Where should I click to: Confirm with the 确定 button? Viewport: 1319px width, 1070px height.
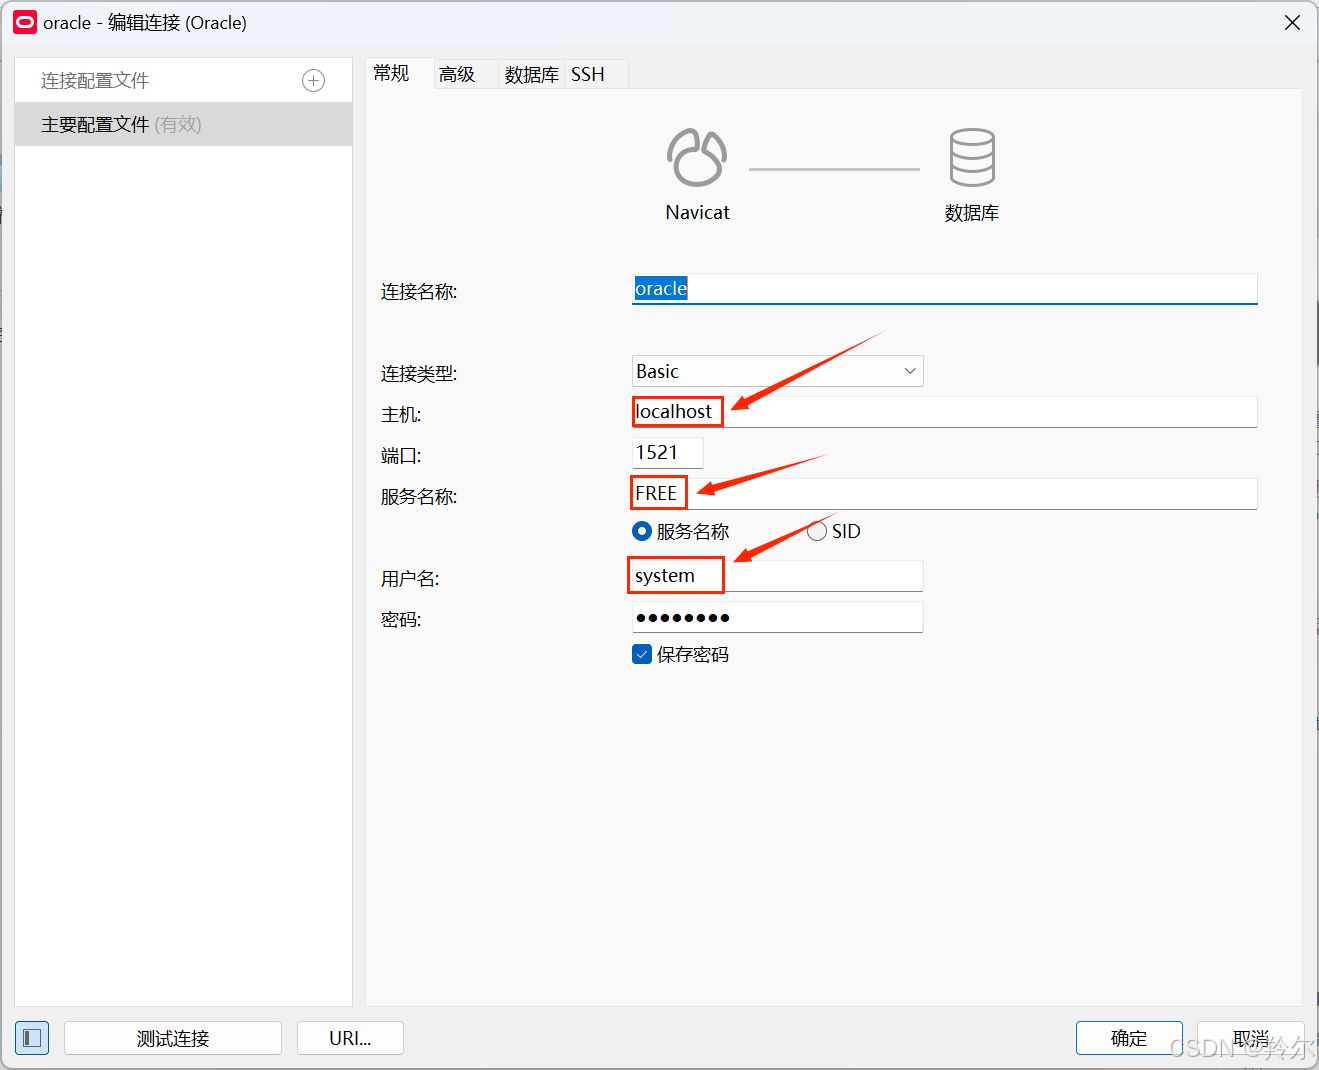pos(1129,1038)
